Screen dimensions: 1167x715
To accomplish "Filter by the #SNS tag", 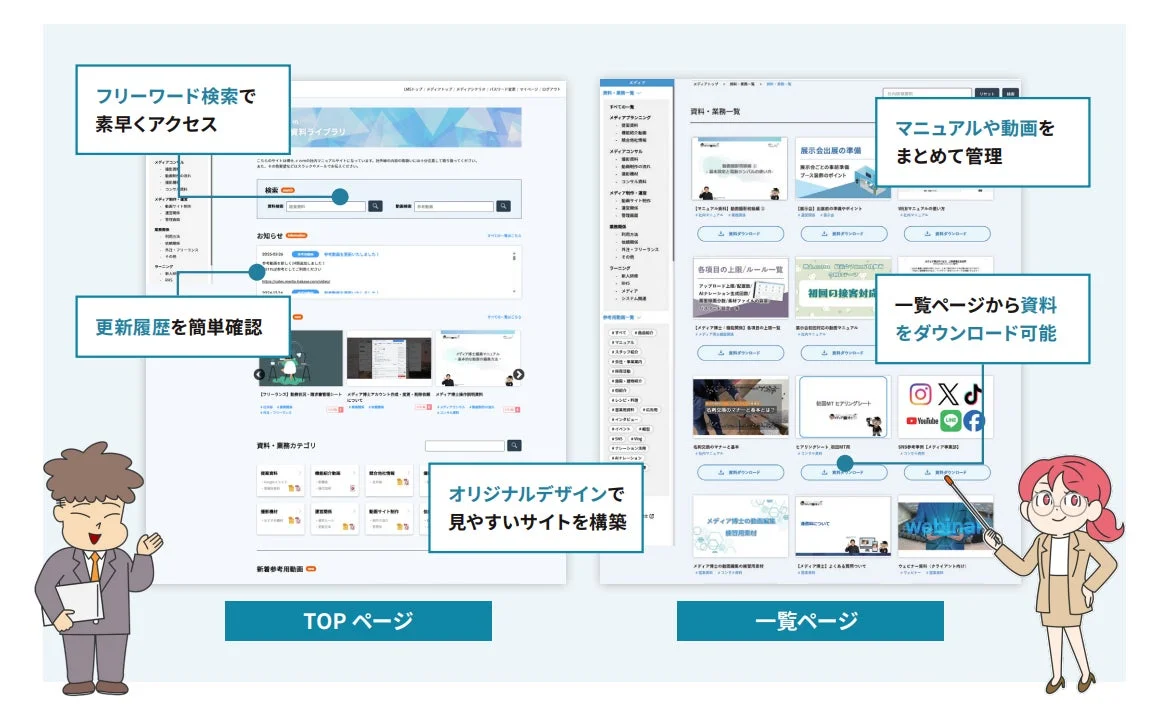I will tap(618, 439).
